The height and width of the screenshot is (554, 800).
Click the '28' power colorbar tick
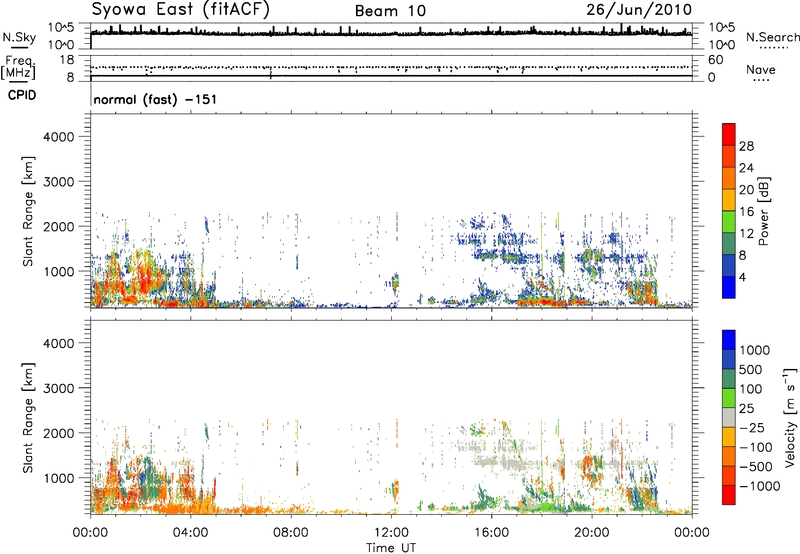click(746, 146)
